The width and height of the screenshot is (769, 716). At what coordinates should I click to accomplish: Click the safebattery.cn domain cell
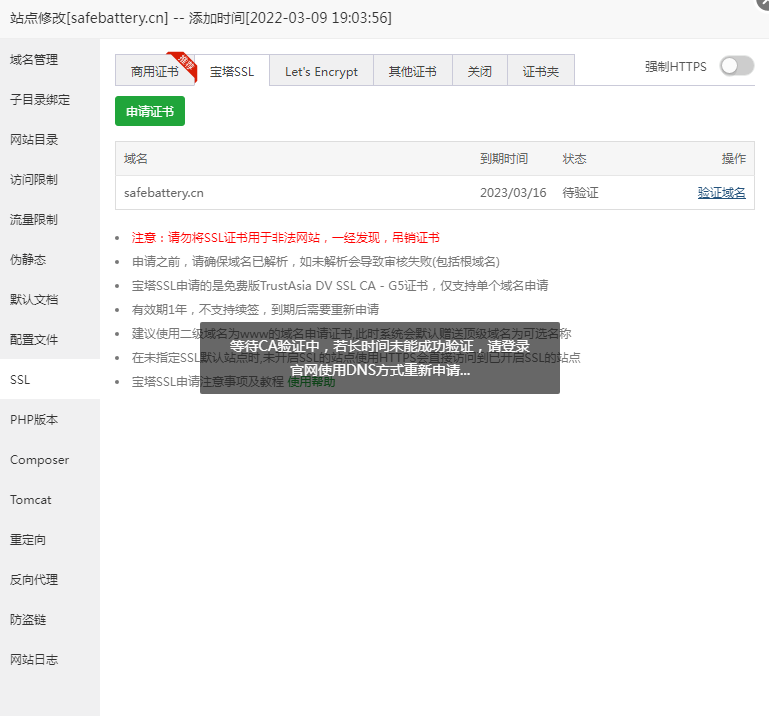point(164,193)
